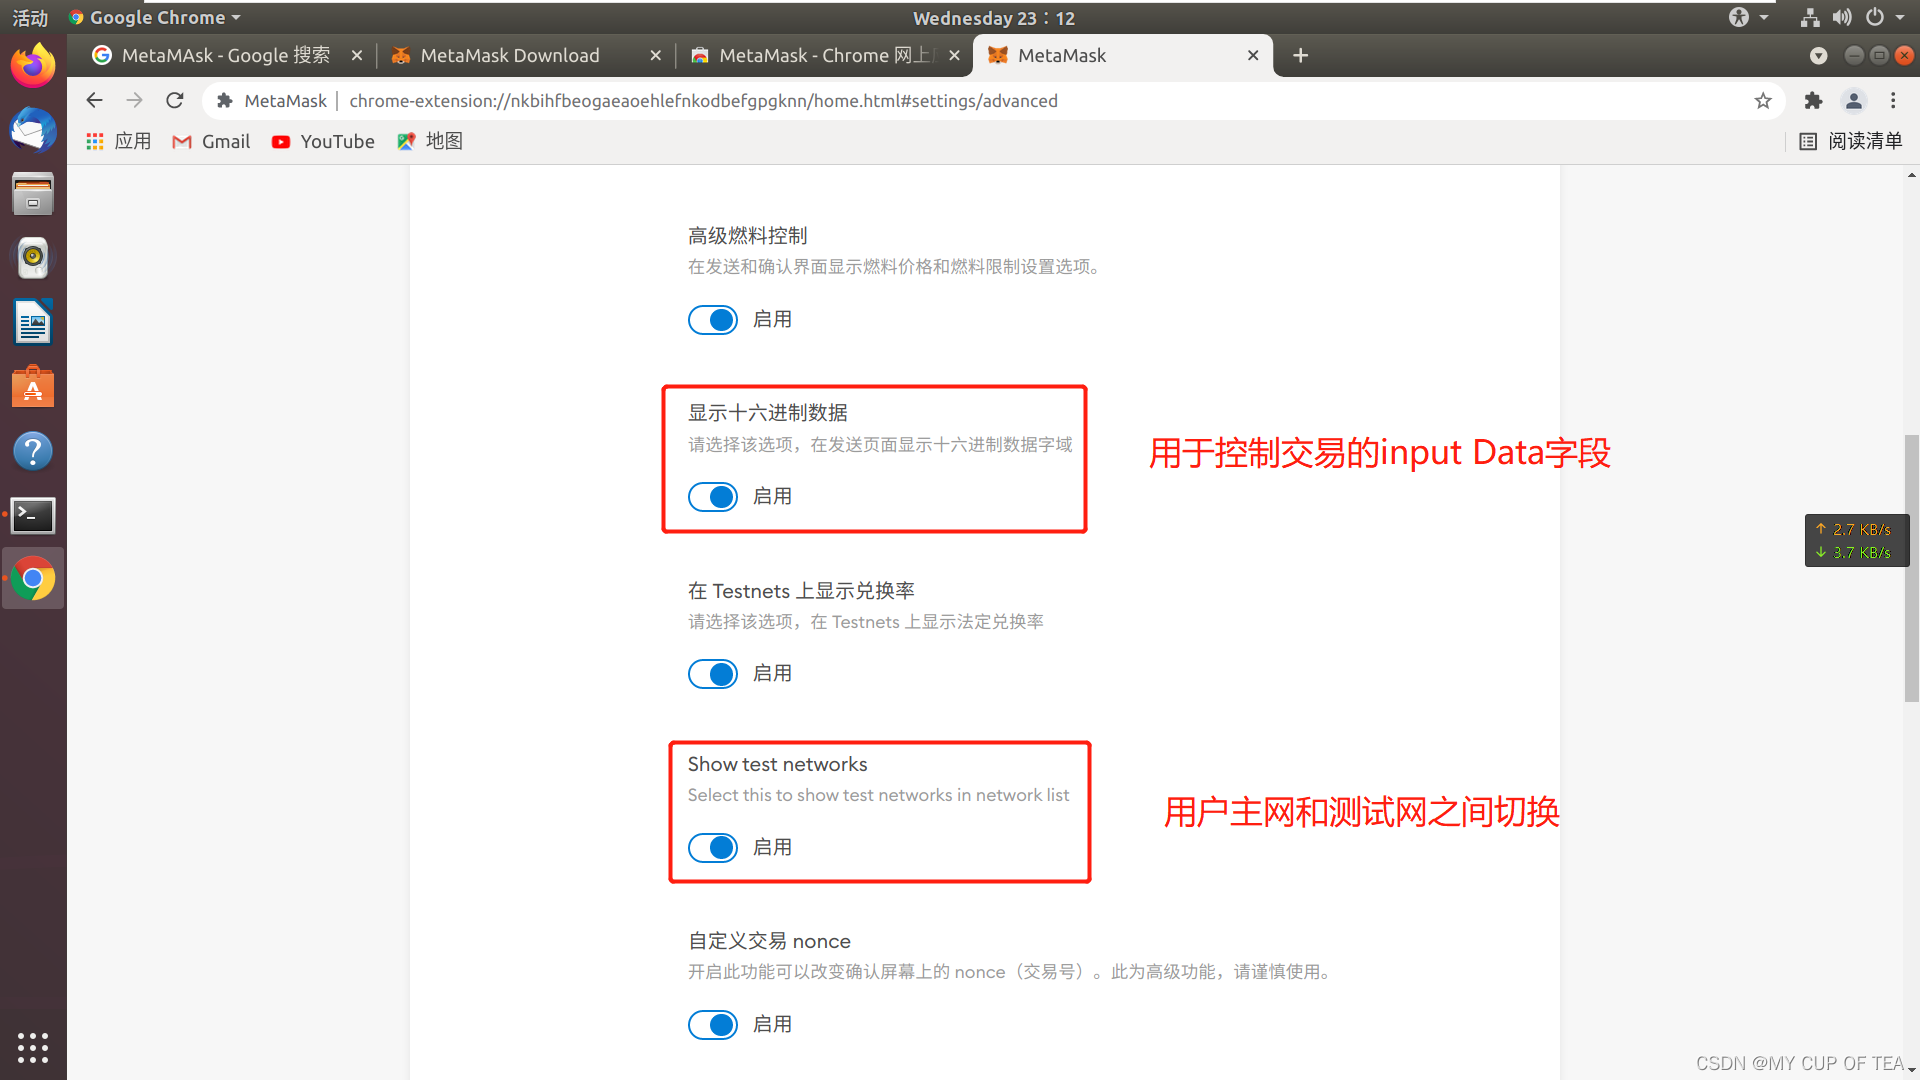Reload the MetaMask settings page

point(175,100)
